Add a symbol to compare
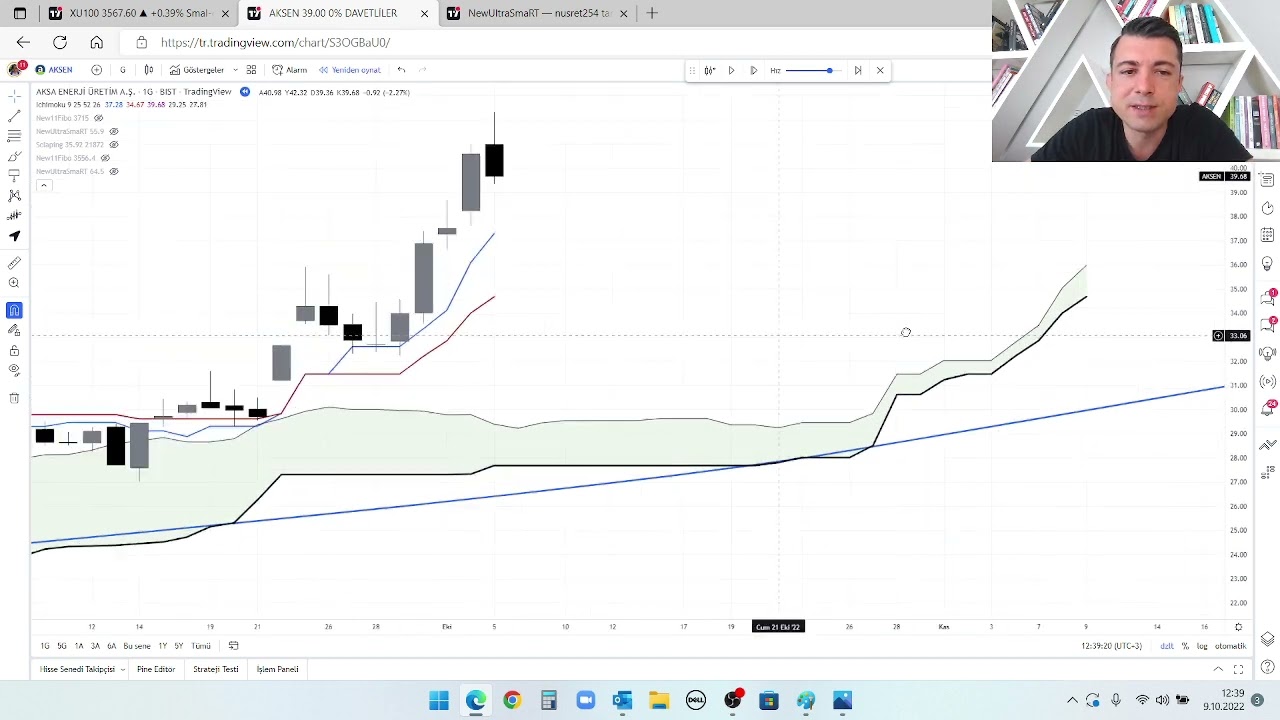The image size is (1280, 720). pos(96,70)
